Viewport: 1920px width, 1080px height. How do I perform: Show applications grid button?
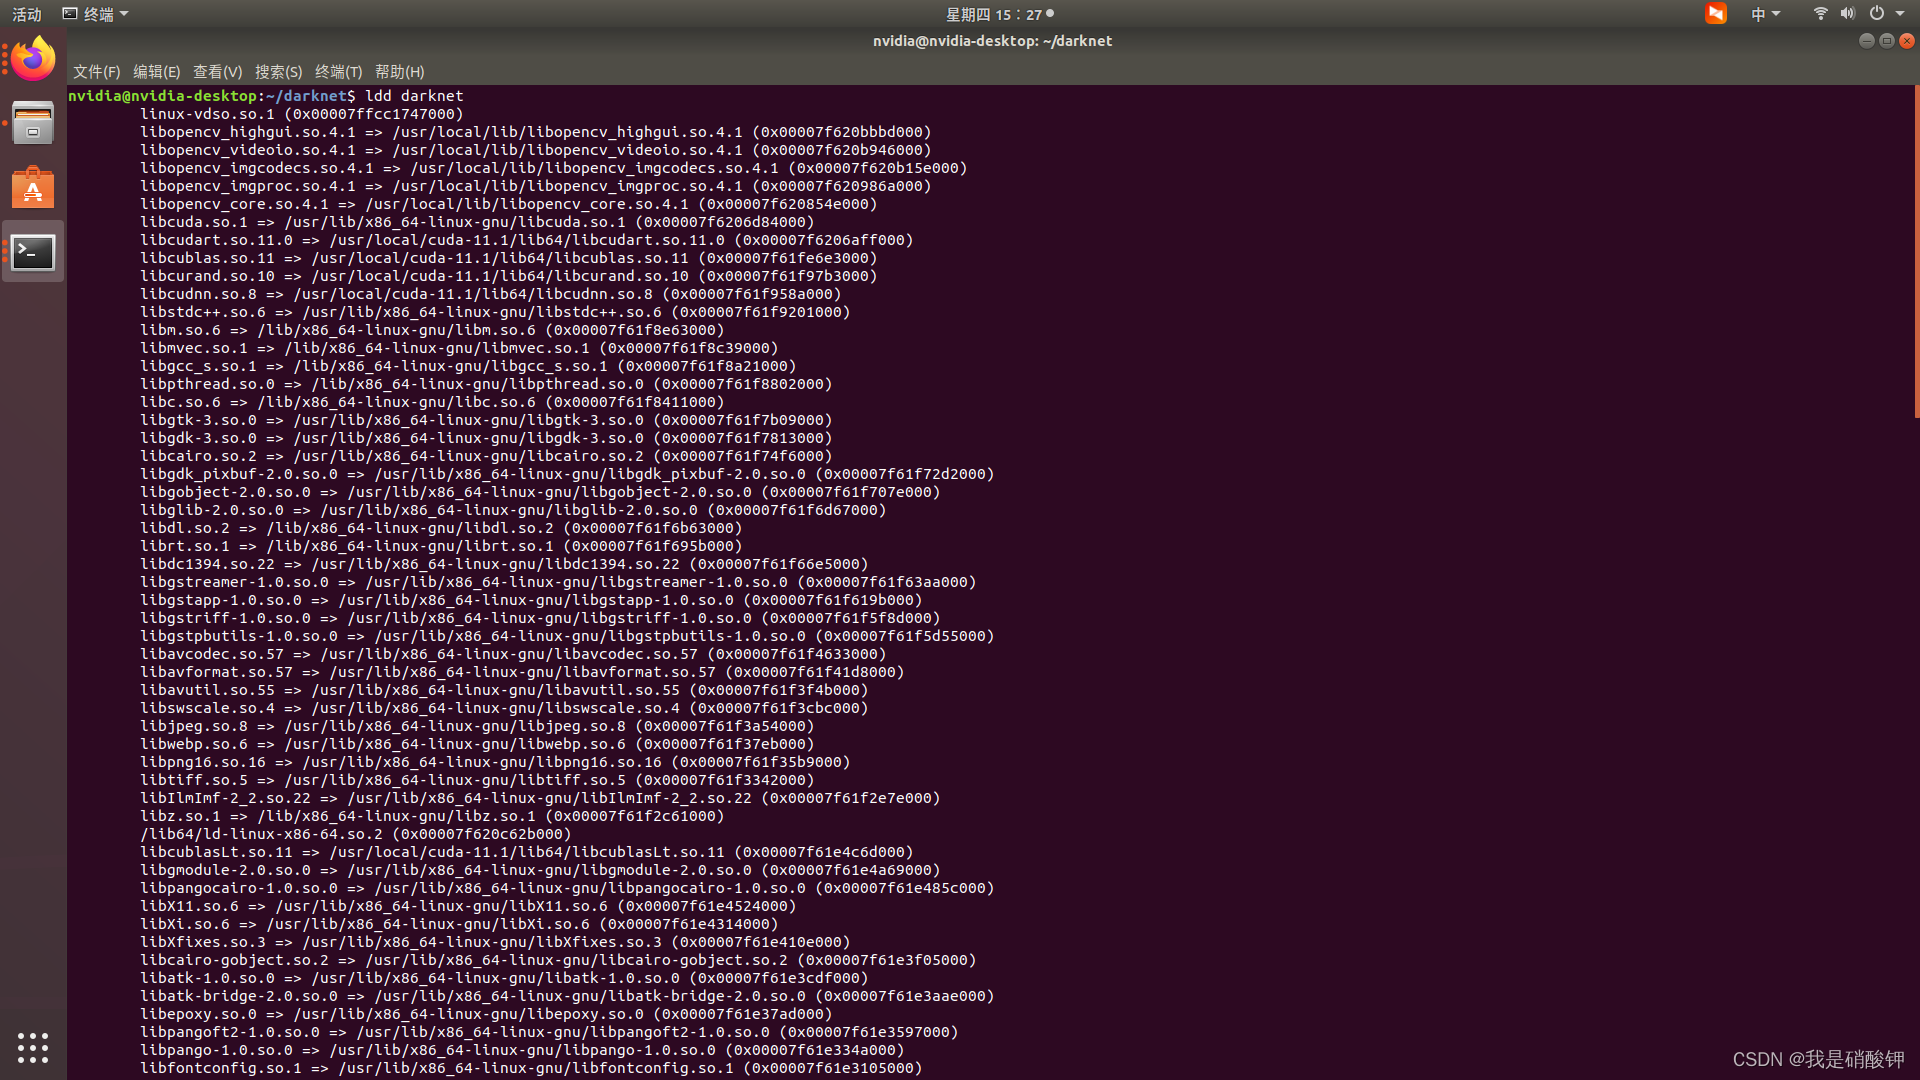[33, 1047]
